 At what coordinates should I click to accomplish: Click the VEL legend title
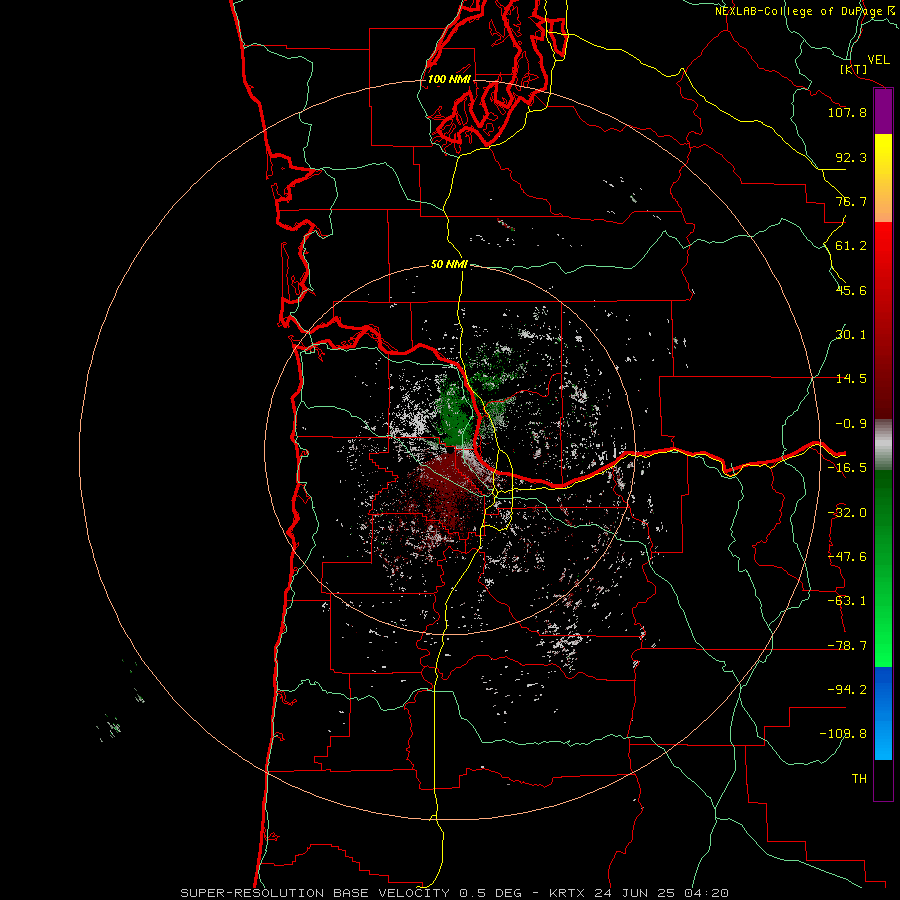[878, 60]
